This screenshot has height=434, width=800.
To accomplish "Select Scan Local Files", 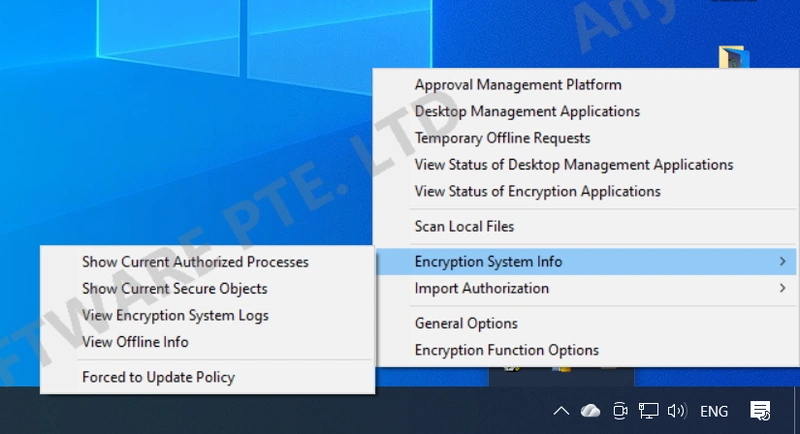I will tap(586, 226).
